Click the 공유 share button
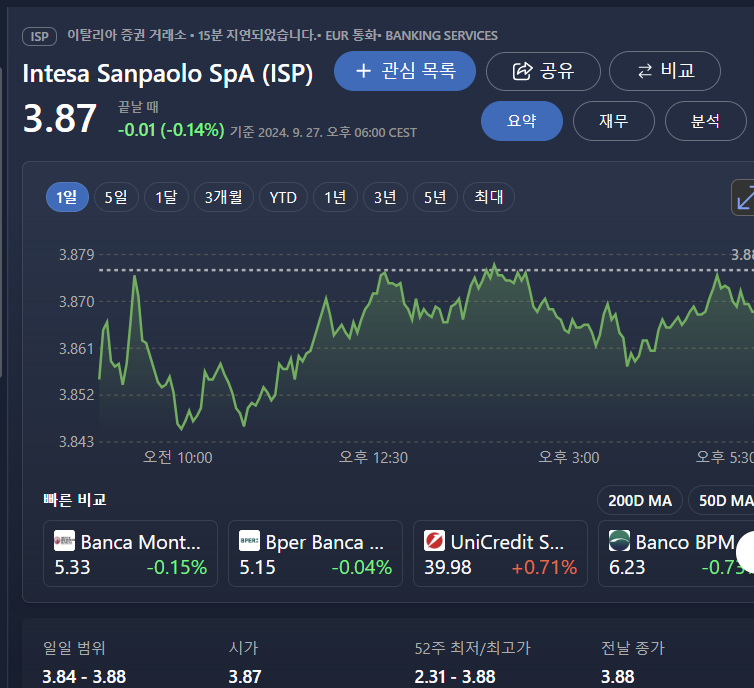754x688 pixels. (543, 71)
